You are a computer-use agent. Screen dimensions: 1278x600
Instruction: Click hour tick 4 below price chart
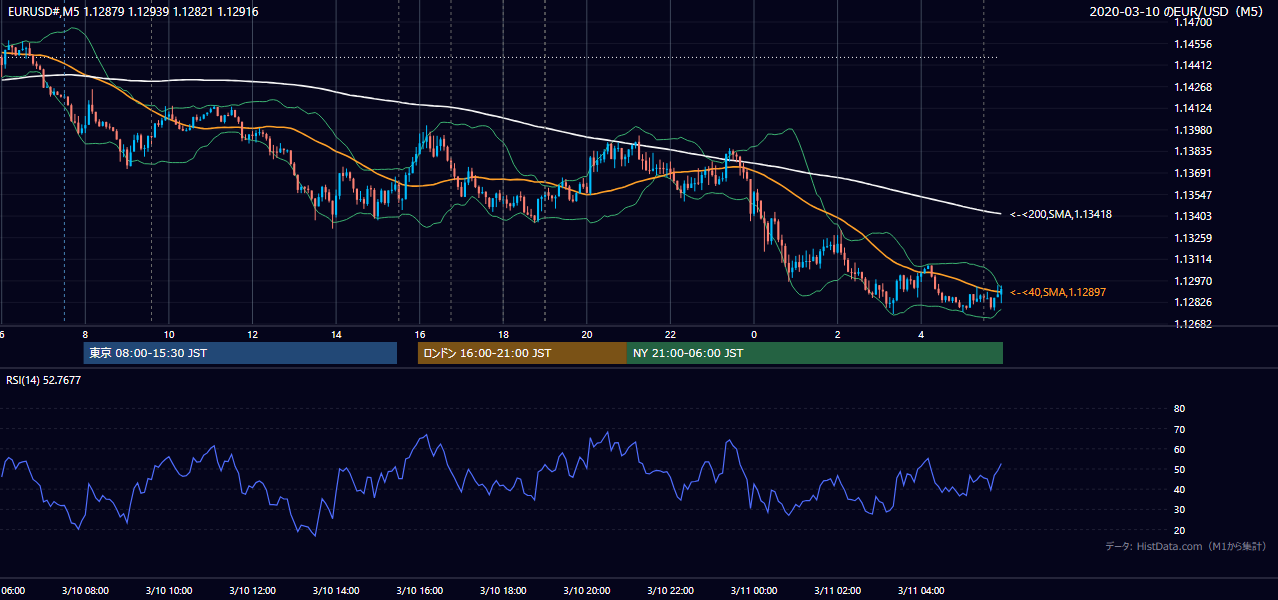click(x=921, y=334)
